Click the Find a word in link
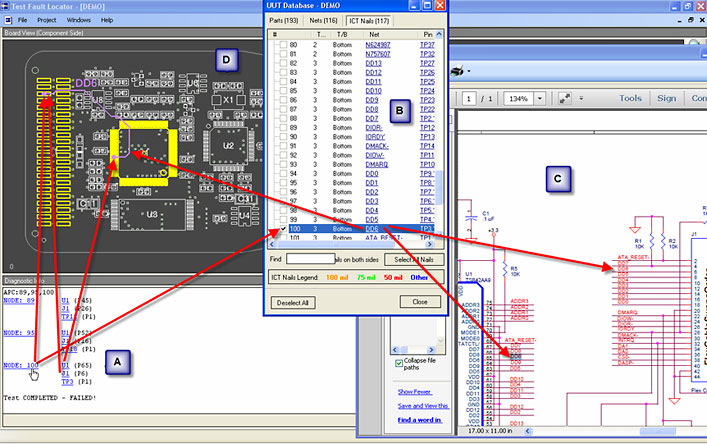Image resolution: width=707 pixels, height=444 pixels. click(419, 420)
